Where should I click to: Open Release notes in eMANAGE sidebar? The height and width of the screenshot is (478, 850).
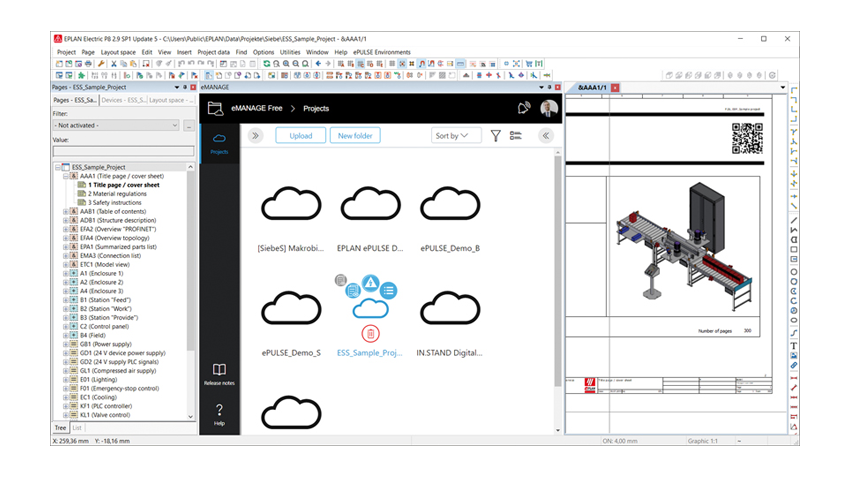pos(220,374)
